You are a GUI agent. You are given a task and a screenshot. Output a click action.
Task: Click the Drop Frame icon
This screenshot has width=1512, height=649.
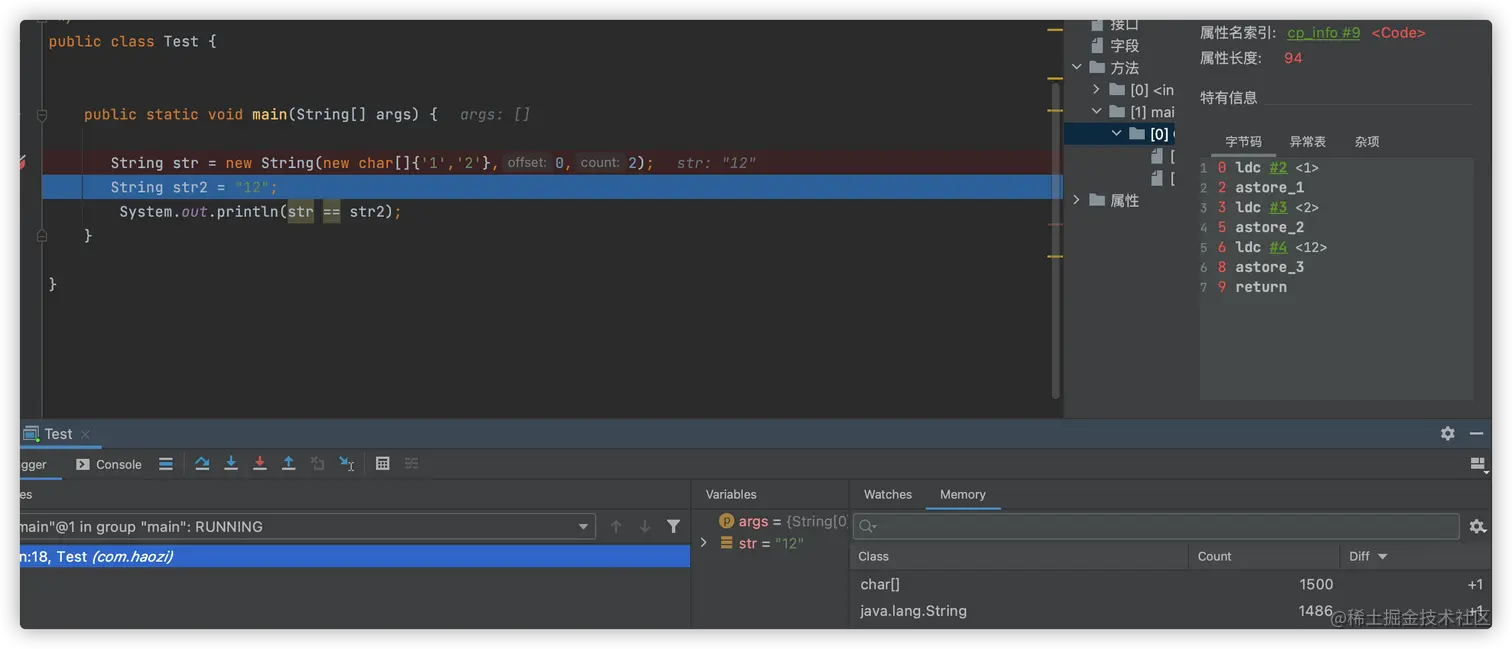(318, 464)
